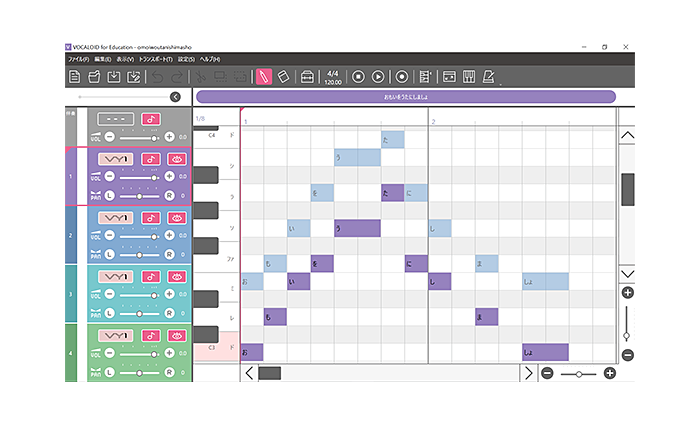Click the 1/8 quantize setting

click(x=200, y=119)
